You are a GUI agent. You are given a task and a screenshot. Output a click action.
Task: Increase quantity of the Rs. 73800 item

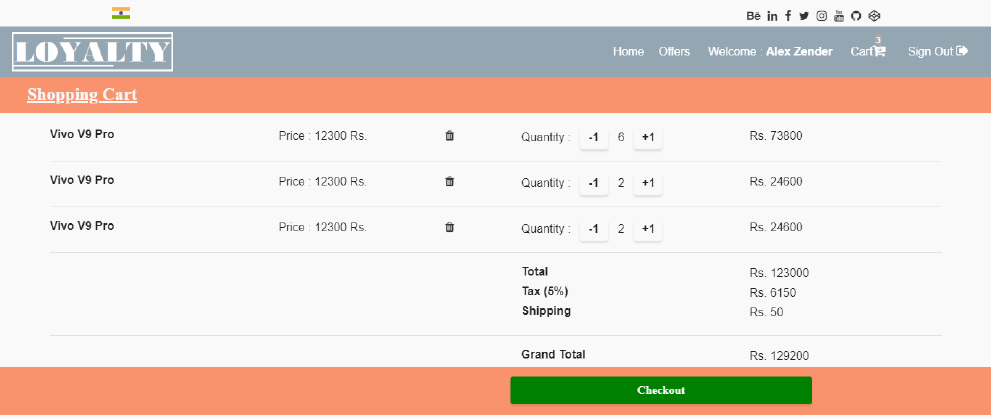(x=648, y=137)
